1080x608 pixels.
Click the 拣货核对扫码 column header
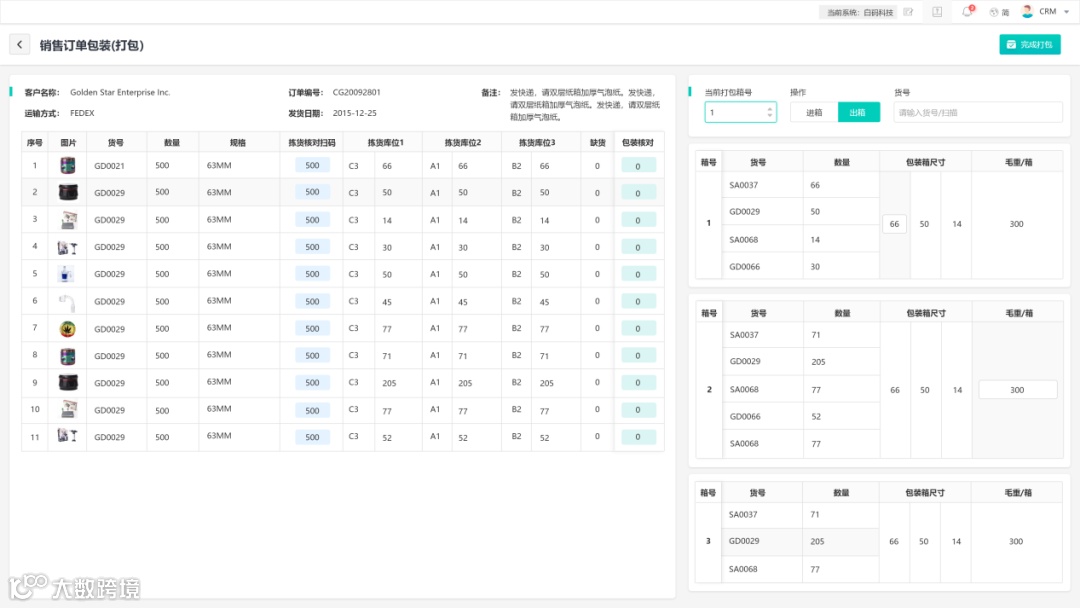coord(312,143)
